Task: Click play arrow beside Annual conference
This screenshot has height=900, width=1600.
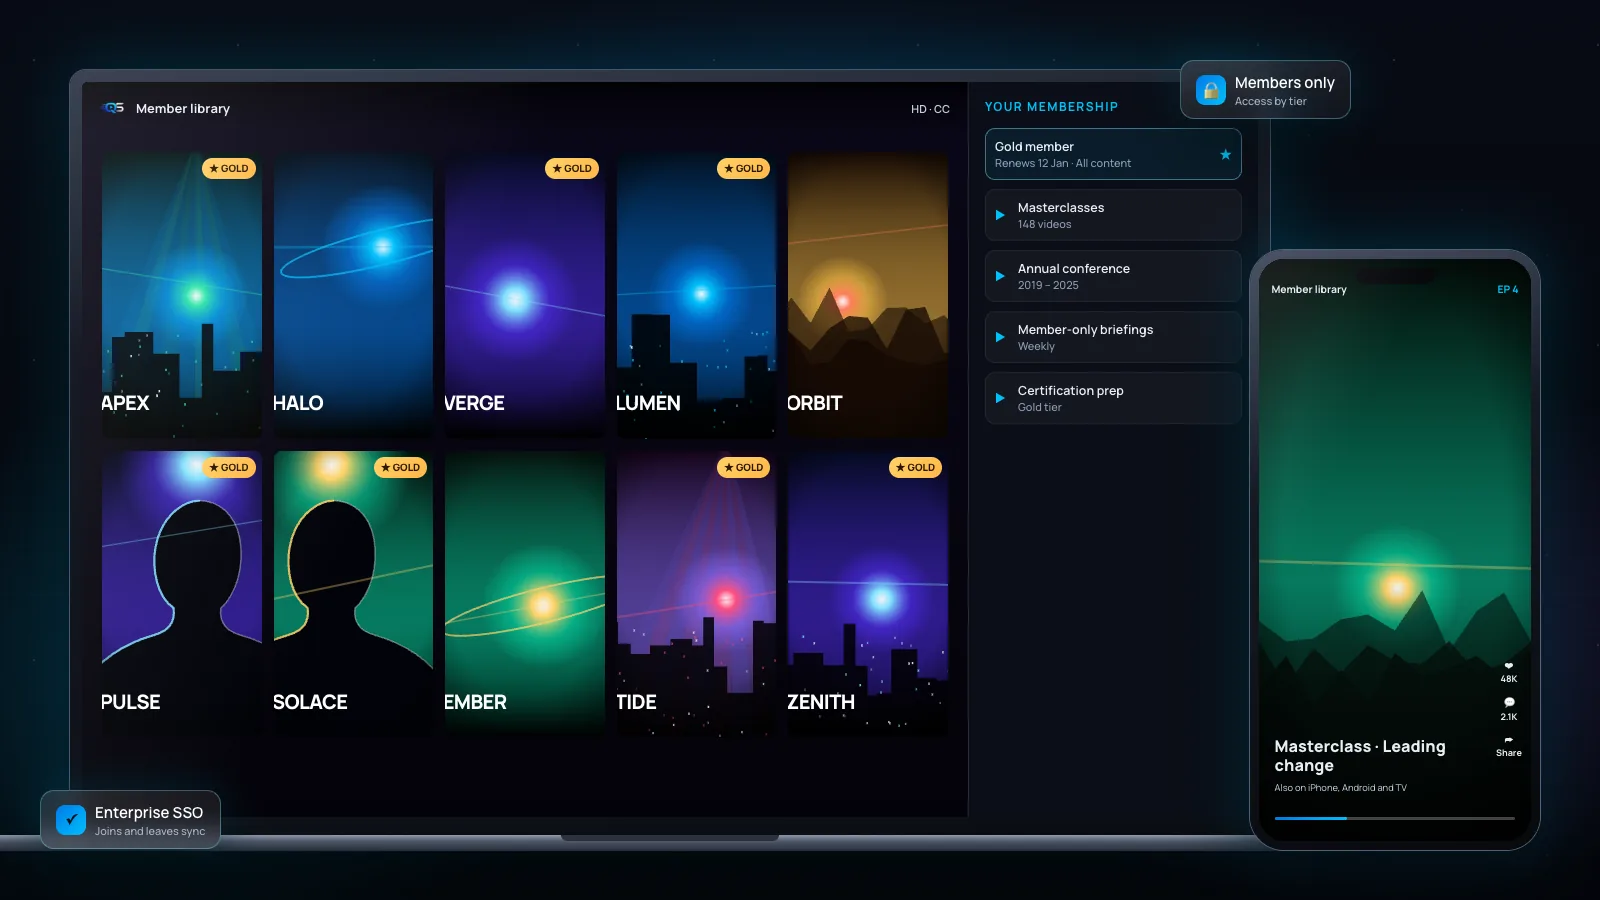Action: tap(999, 276)
